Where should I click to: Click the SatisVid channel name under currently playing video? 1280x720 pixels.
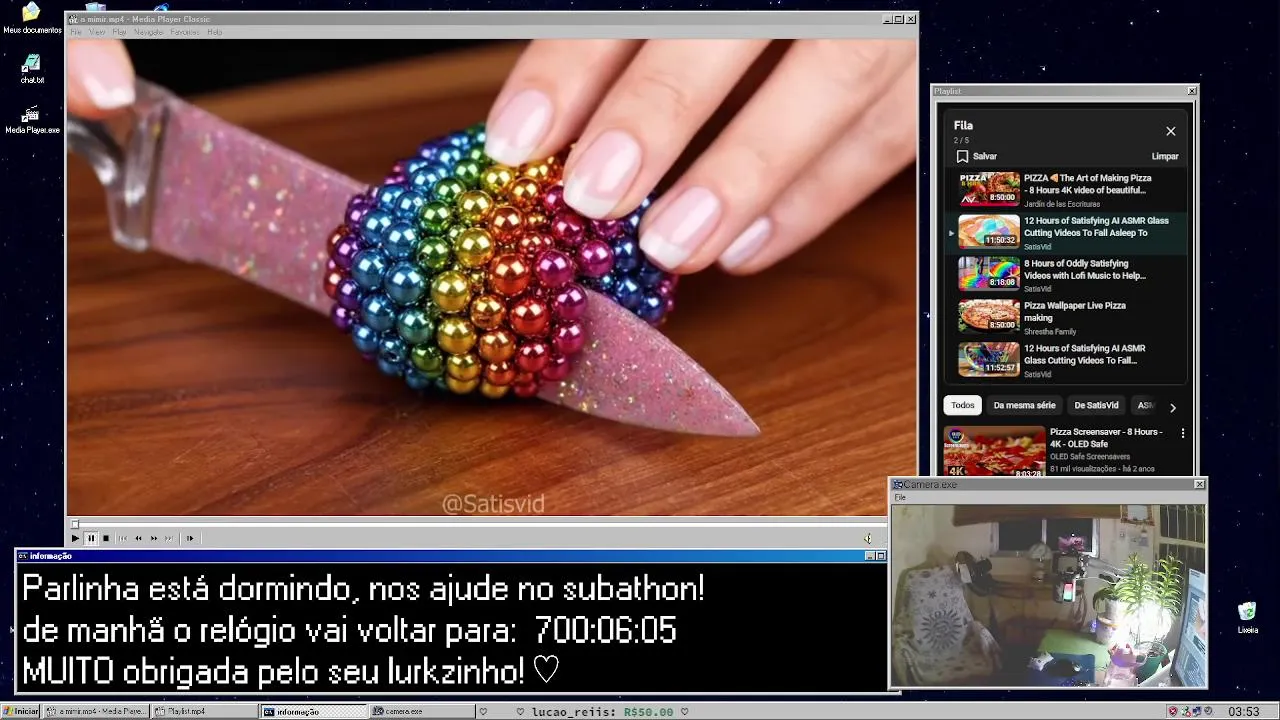pyautogui.click(x=1037, y=247)
